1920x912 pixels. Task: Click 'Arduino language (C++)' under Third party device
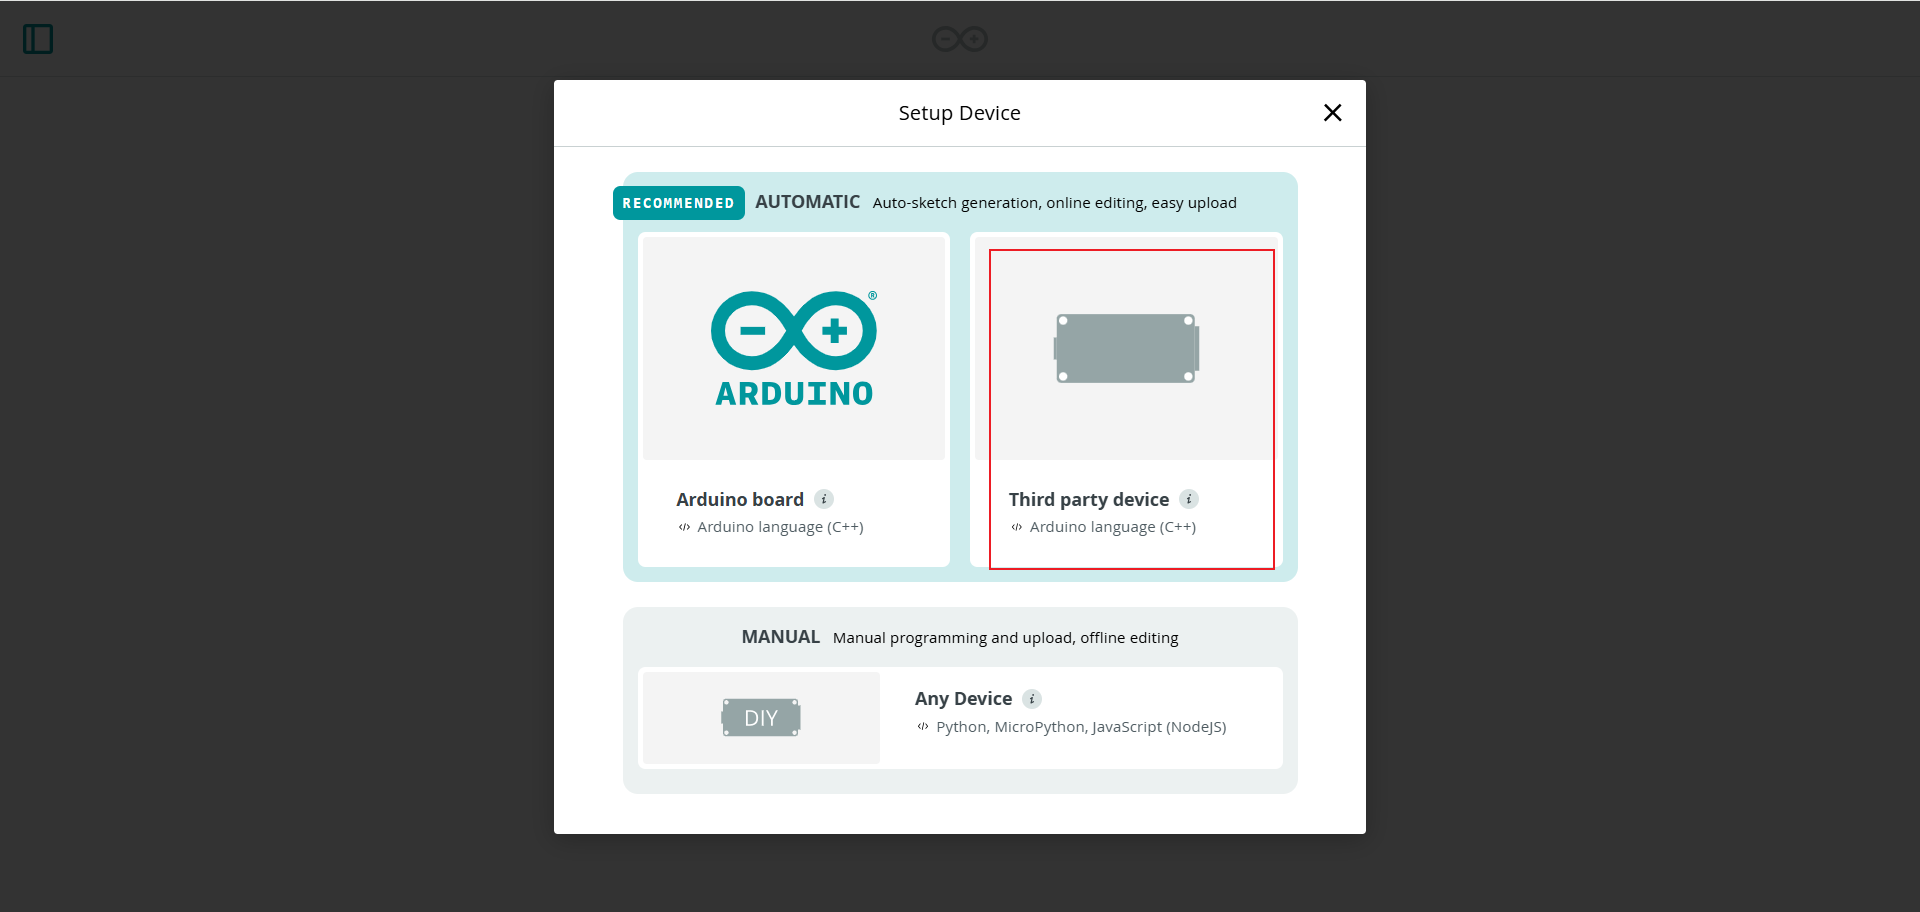coord(1113,527)
